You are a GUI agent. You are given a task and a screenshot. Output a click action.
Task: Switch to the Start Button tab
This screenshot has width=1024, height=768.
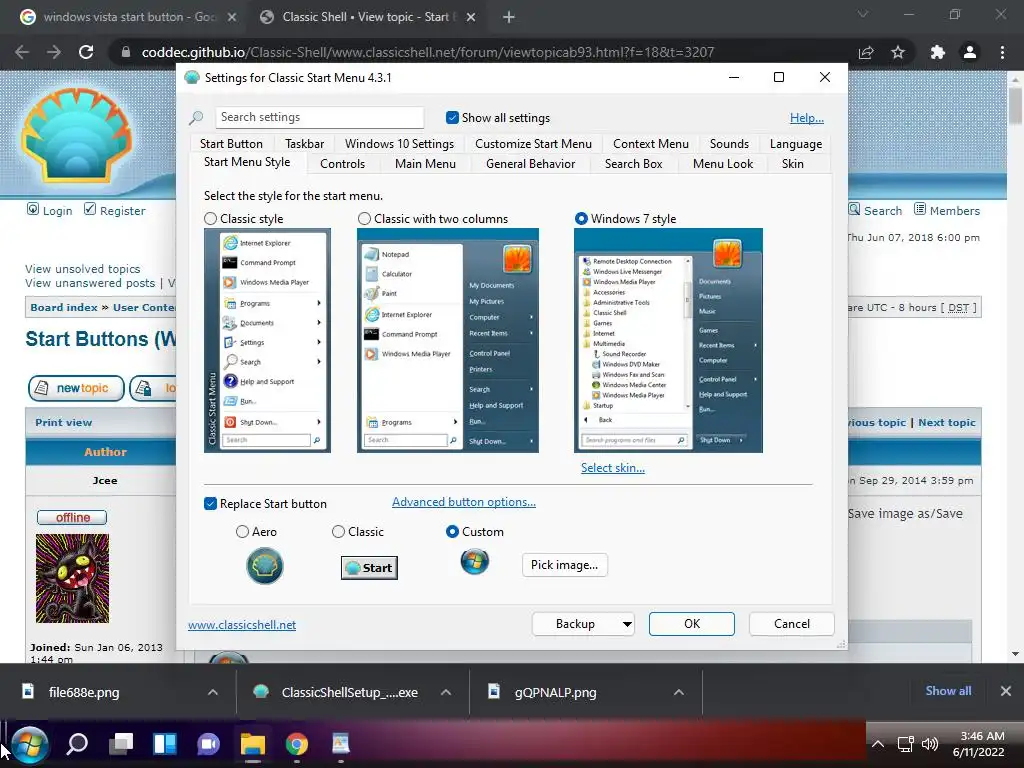(x=231, y=144)
